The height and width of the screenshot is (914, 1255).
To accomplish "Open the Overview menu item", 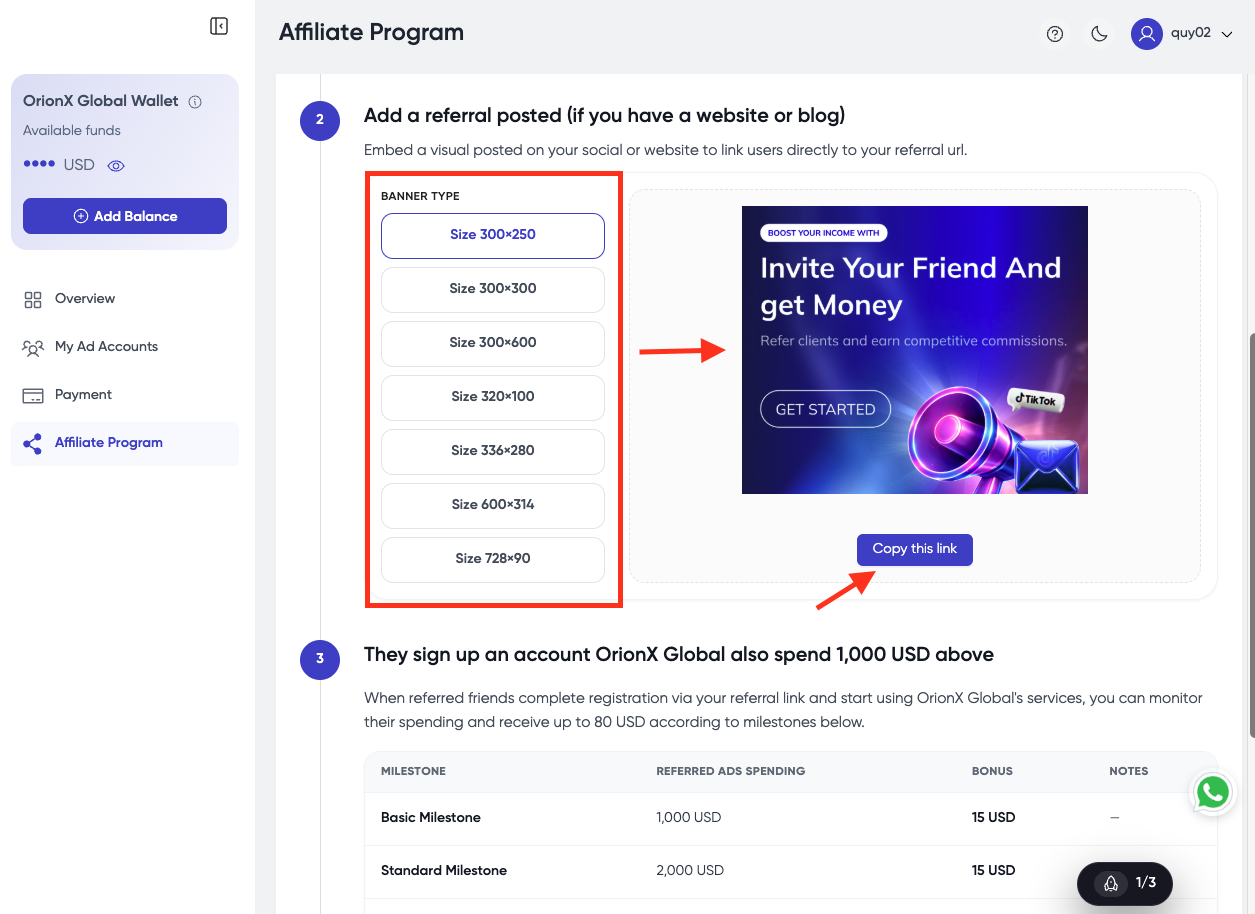I will 125,299.
